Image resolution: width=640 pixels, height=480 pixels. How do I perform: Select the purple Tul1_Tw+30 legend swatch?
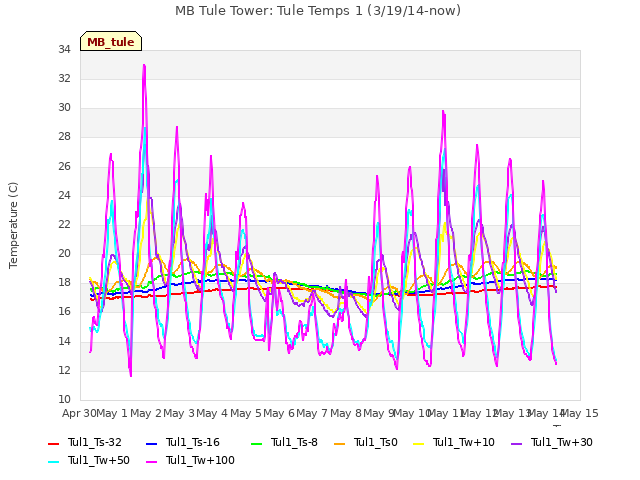[x=516, y=443]
